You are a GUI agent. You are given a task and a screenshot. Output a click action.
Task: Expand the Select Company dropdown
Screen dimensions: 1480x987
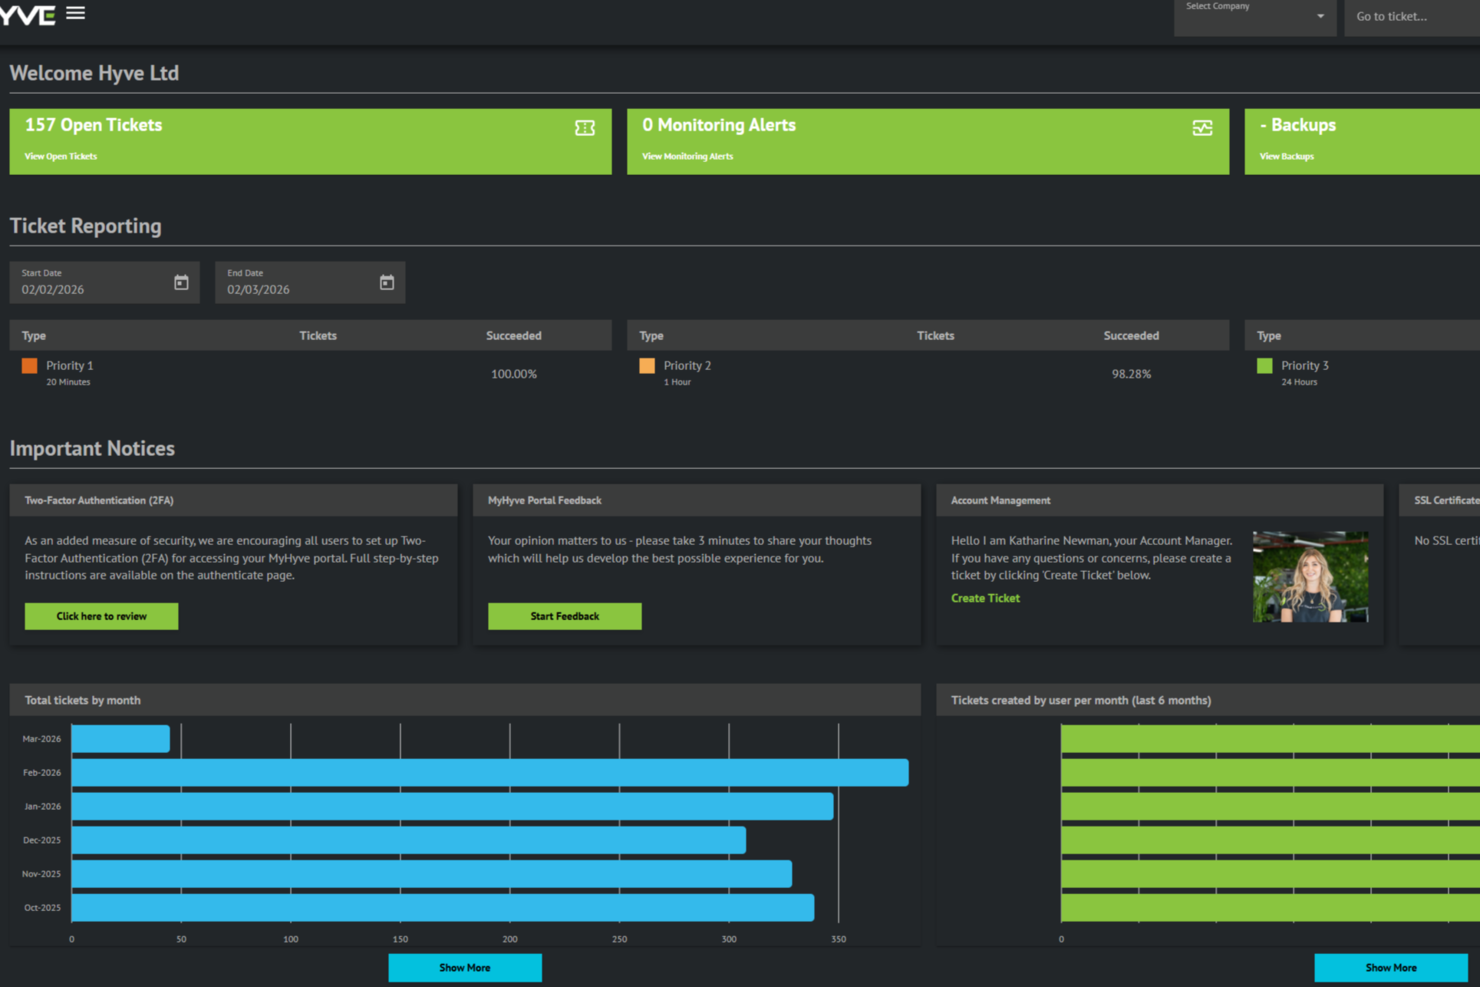point(1320,16)
